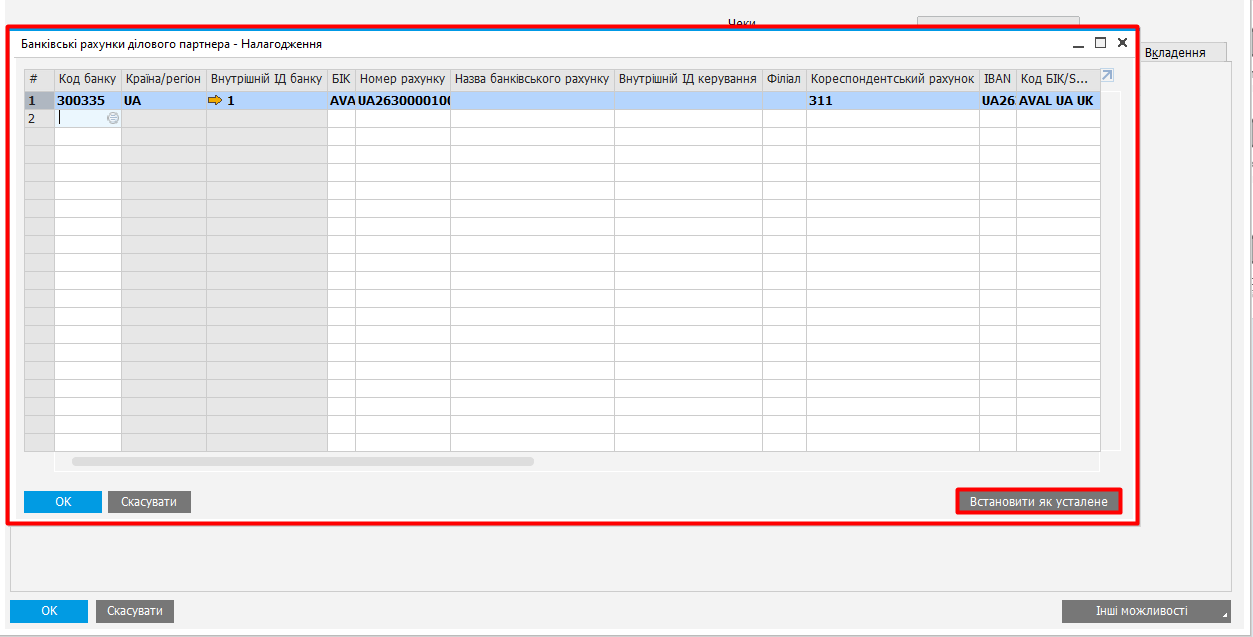The width and height of the screenshot is (1253, 637).
Task: Click the OK button of the parent window
Action: [x=49, y=611]
